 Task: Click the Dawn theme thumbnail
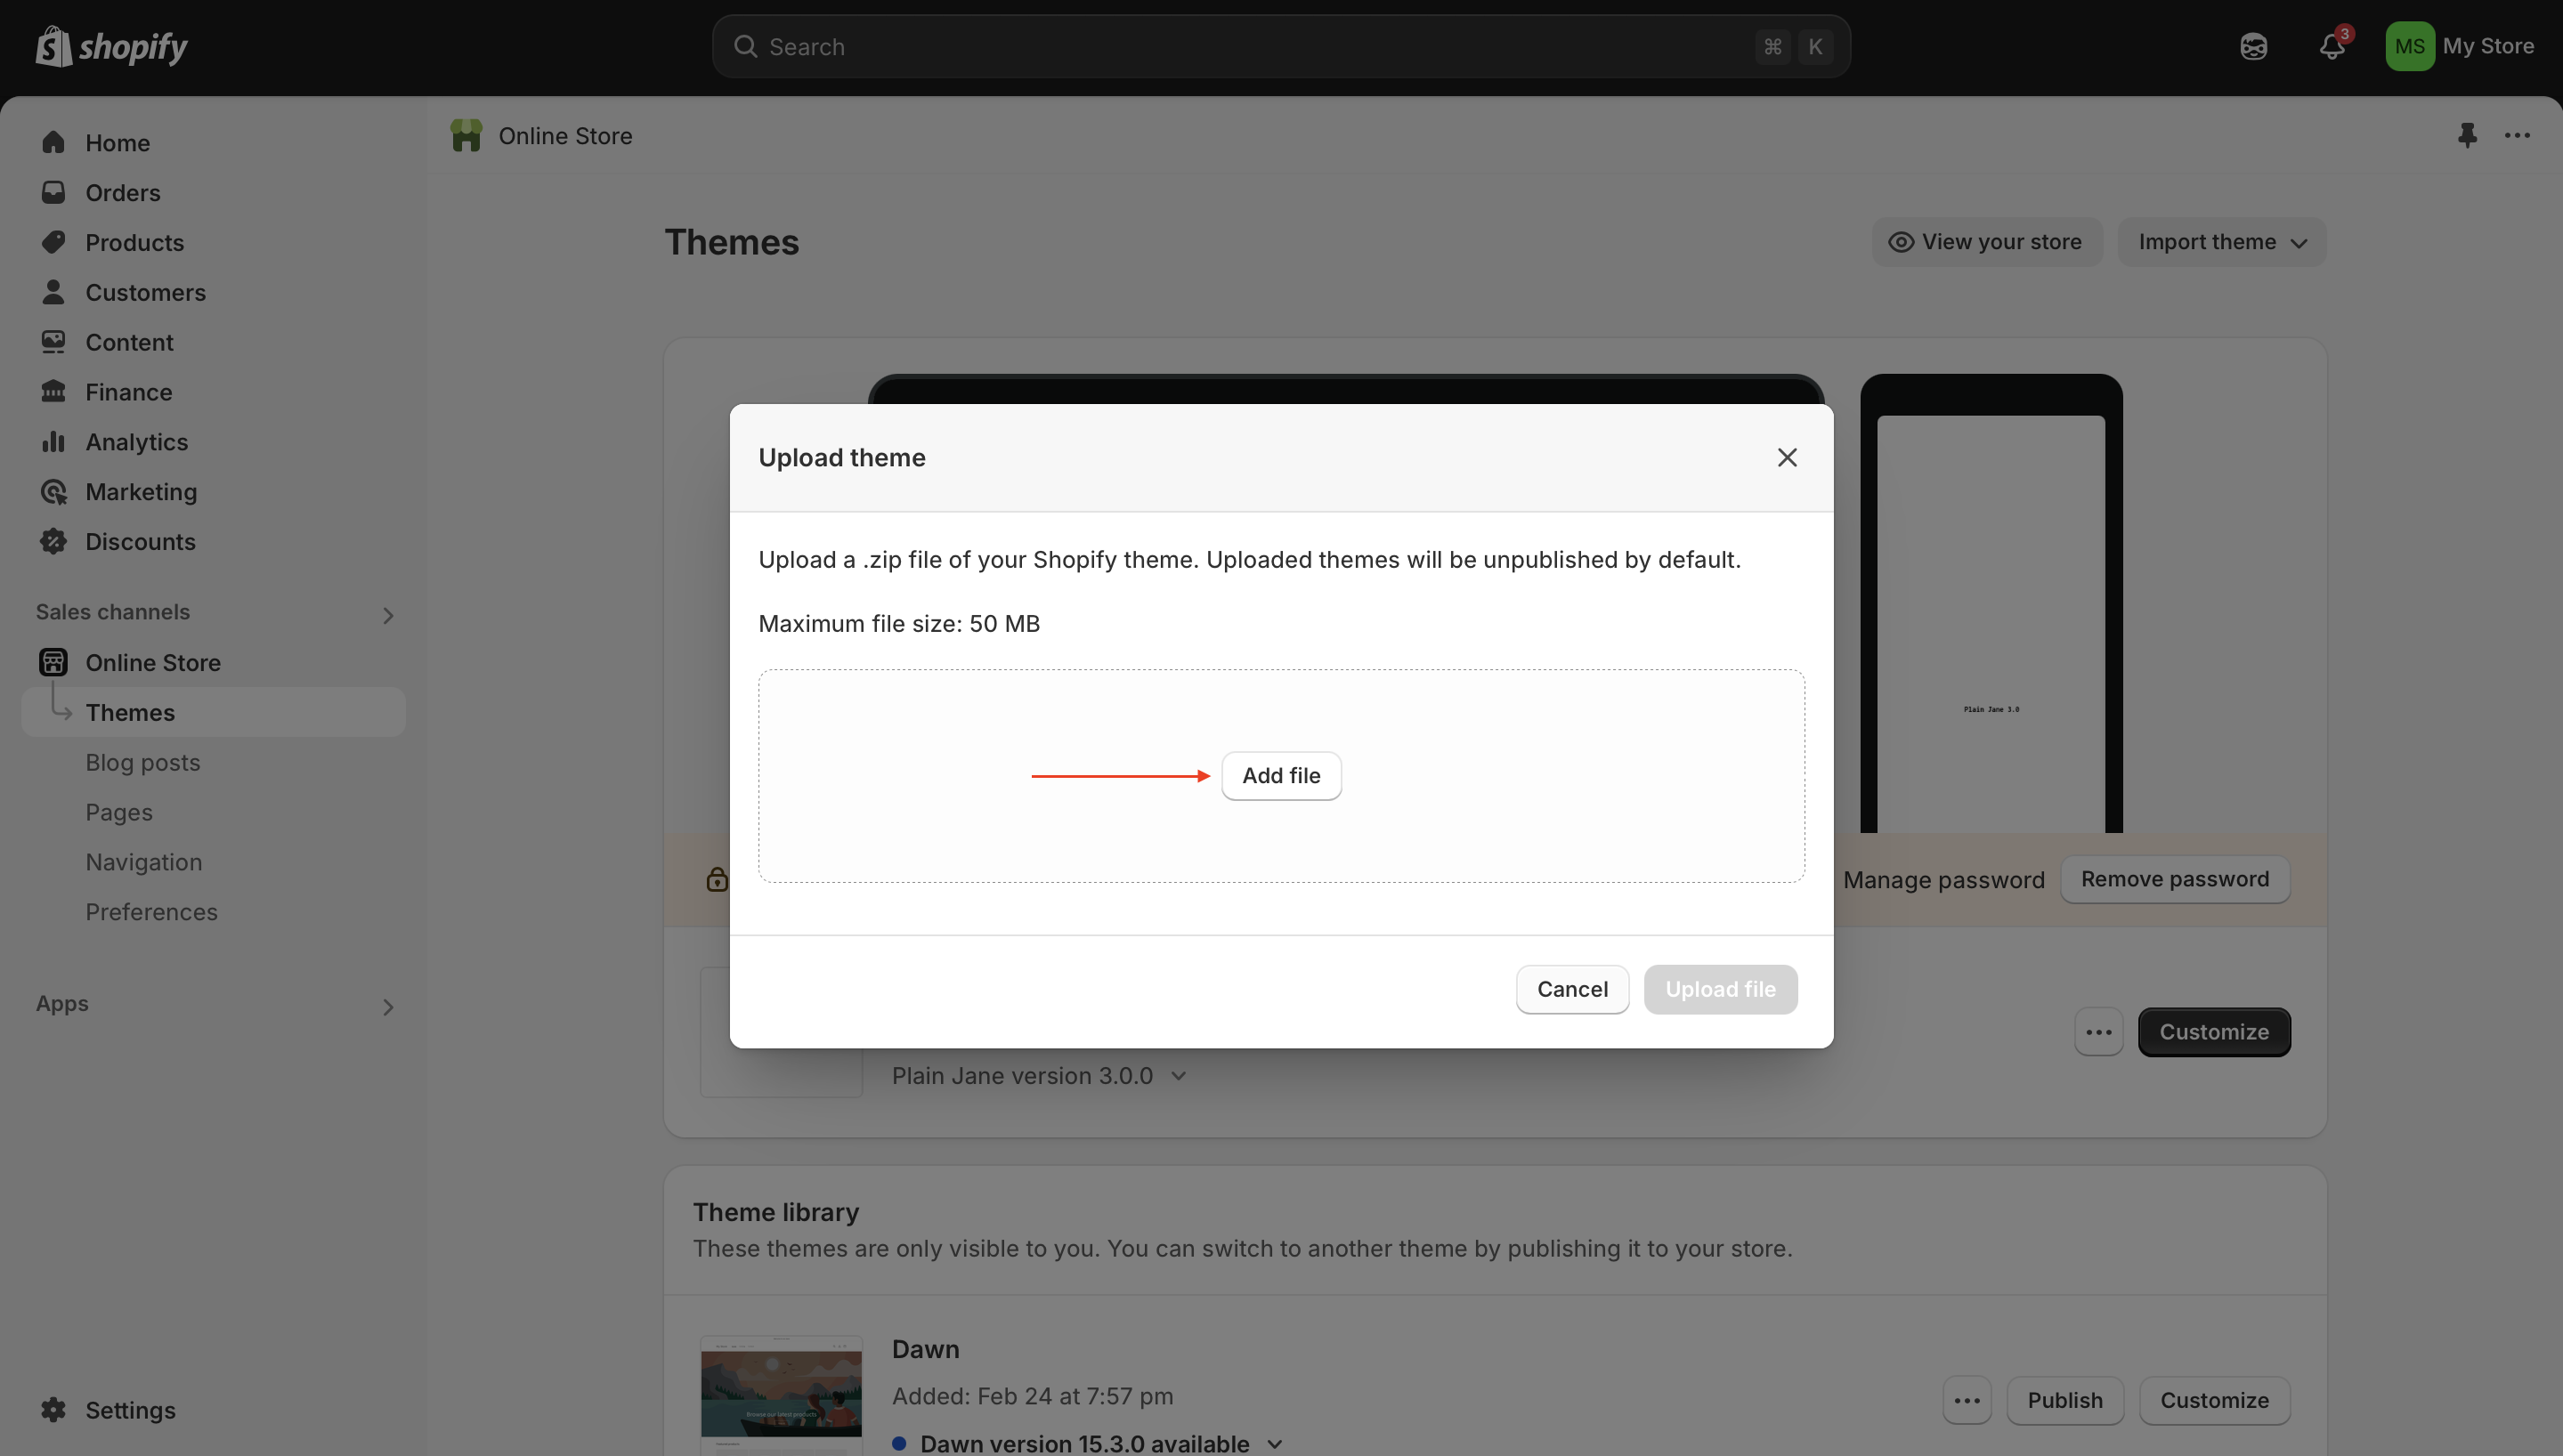781,1394
